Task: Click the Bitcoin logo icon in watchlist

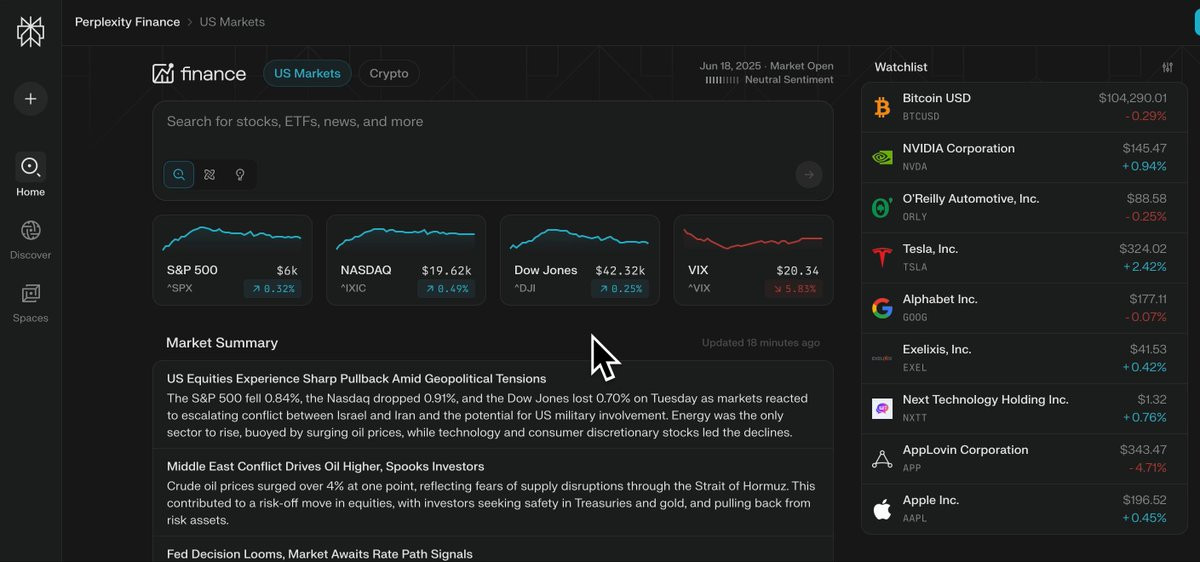Action: pos(882,107)
